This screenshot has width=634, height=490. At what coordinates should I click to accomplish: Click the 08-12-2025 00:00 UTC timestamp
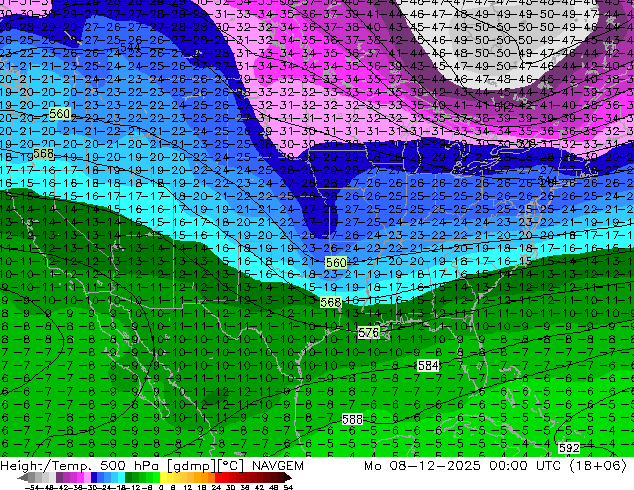pos(475,466)
